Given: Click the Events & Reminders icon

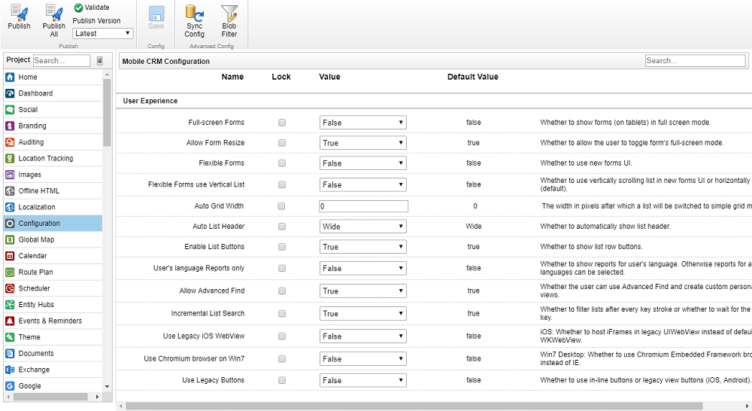Looking at the screenshot, I should tap(10, 321).
